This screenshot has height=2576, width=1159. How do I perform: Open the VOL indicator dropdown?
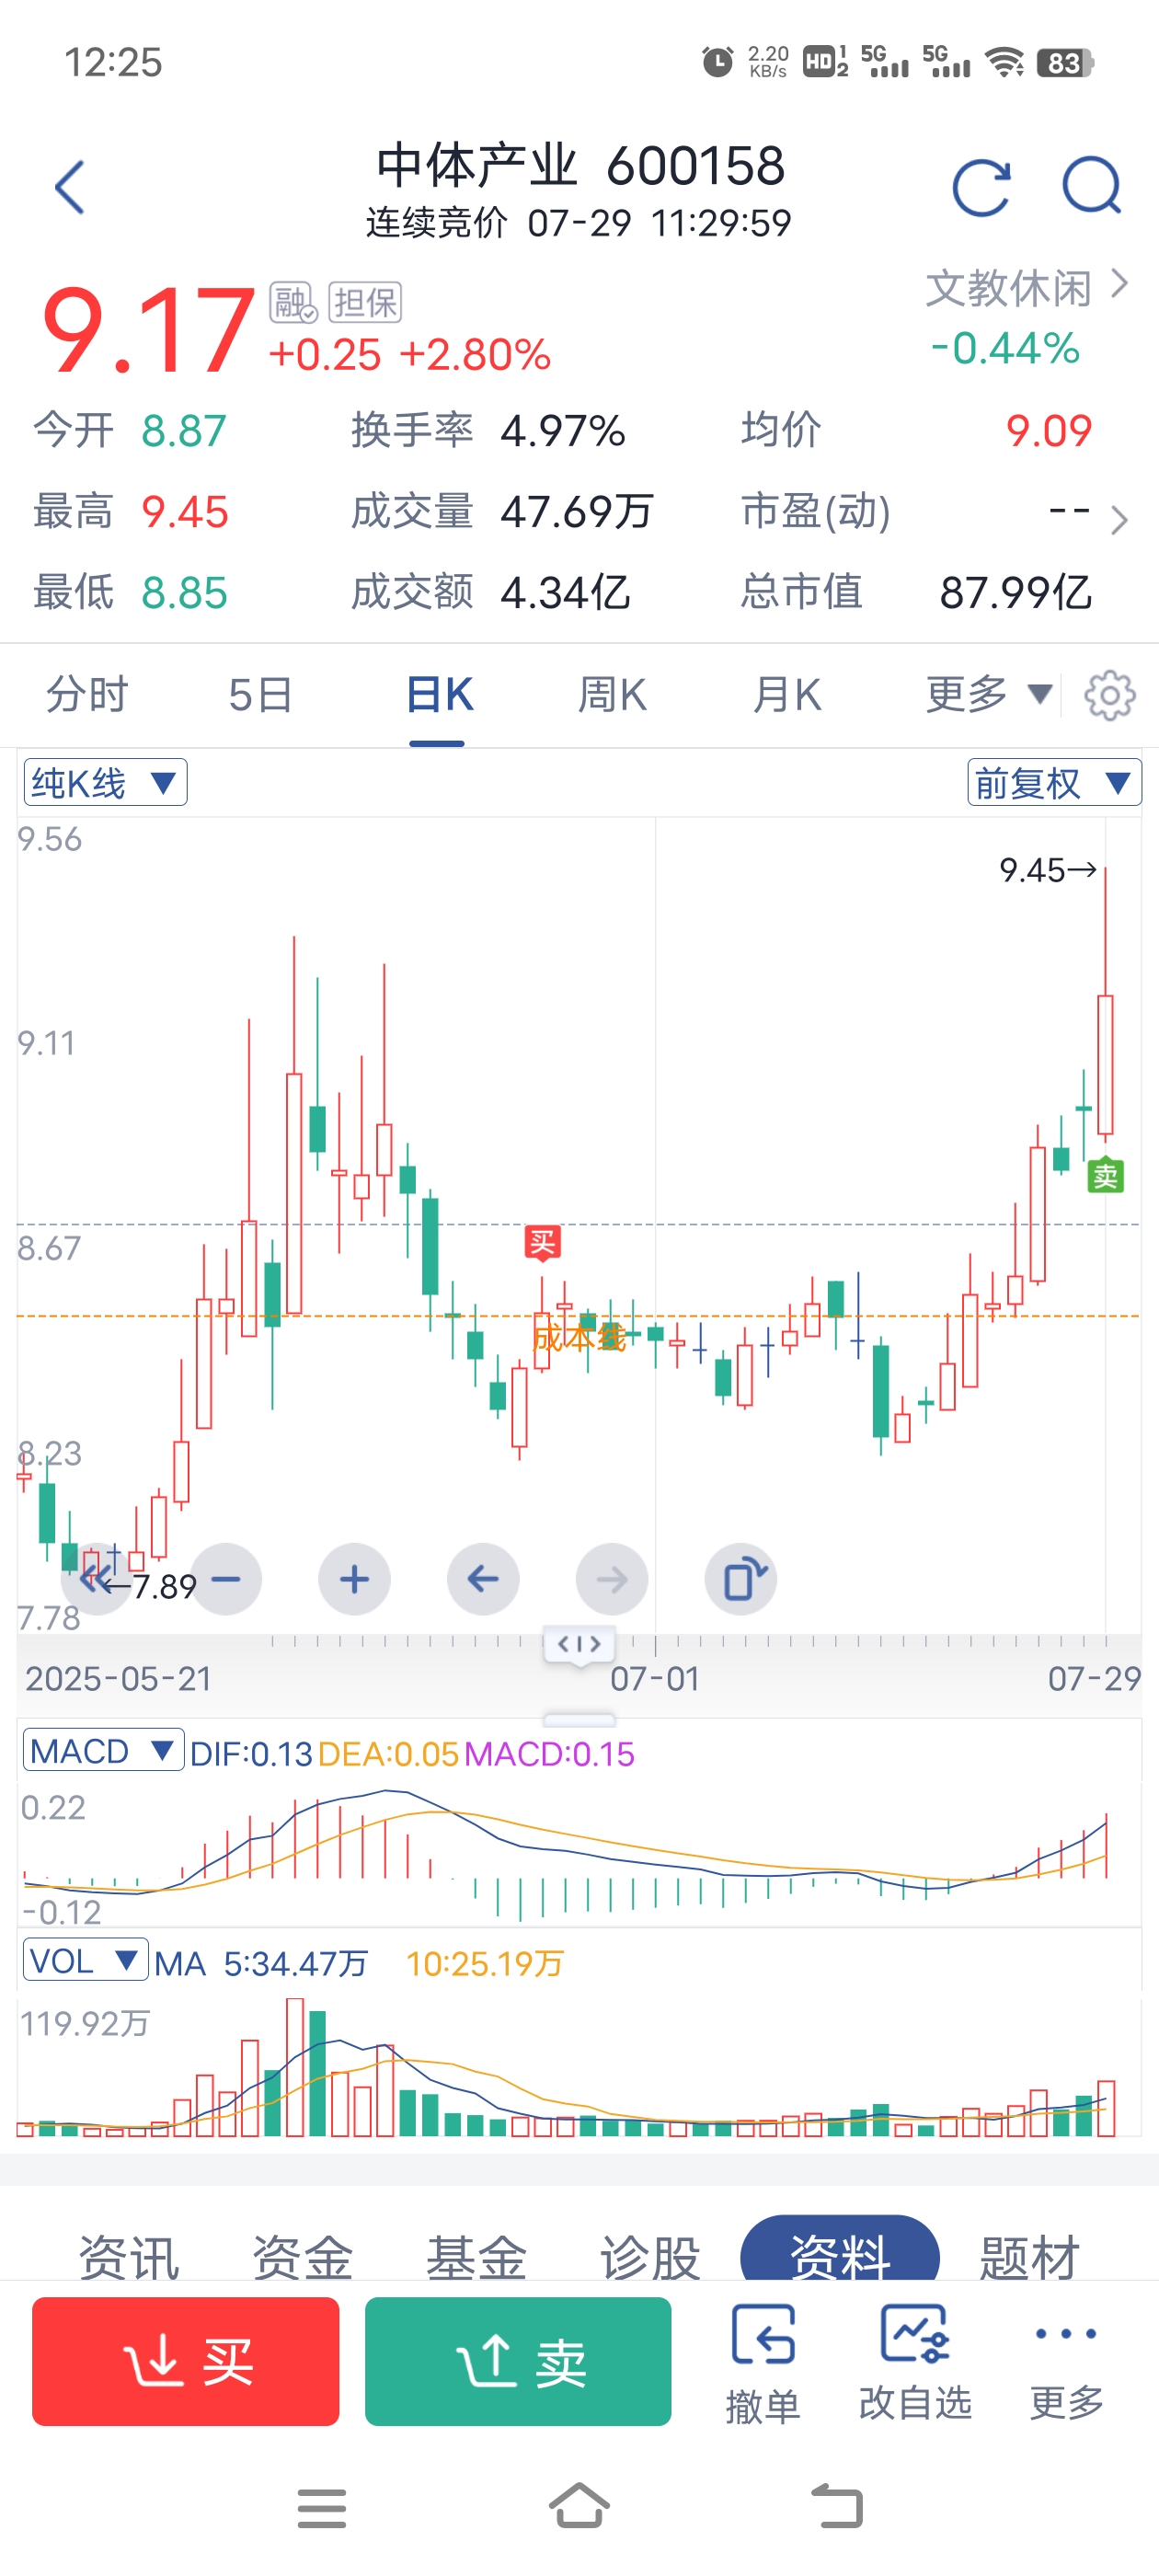pos(85,1960)
